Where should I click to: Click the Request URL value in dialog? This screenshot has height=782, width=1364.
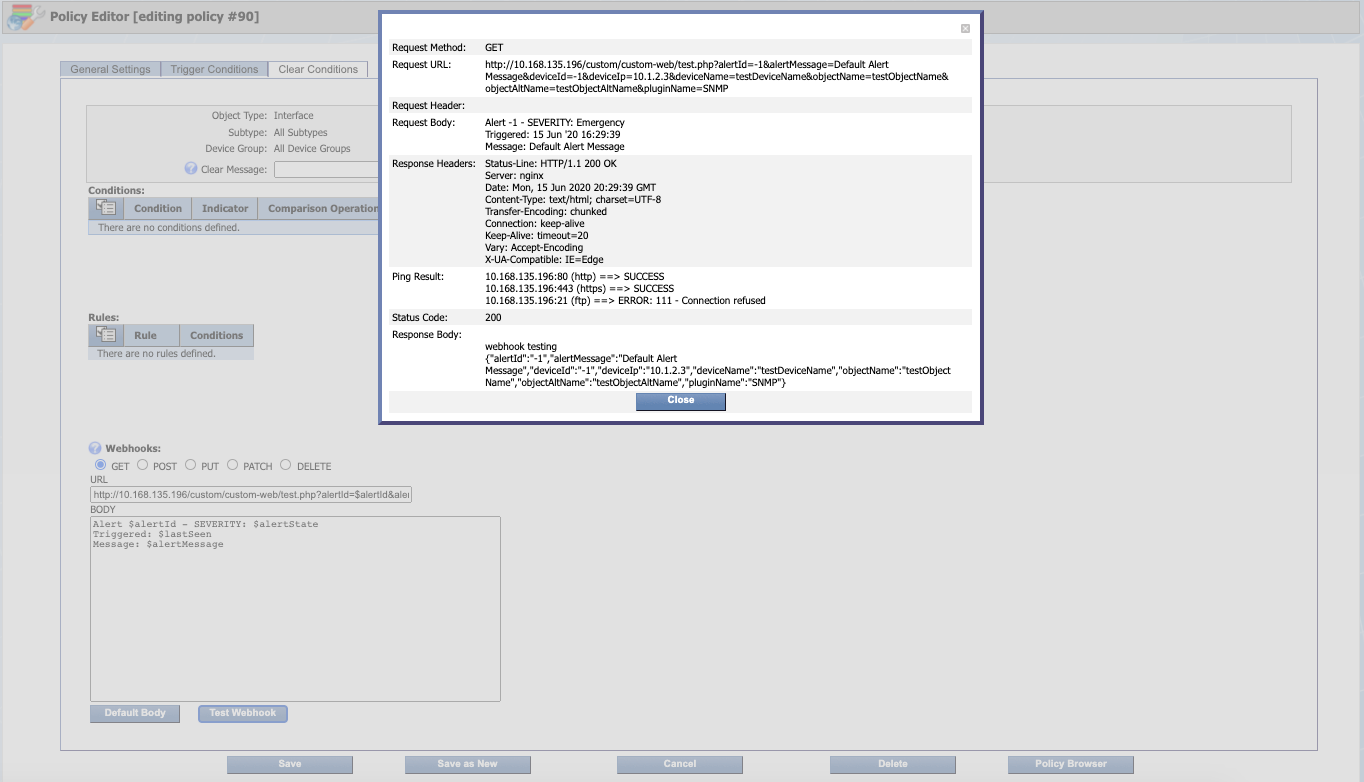[x=716, y=76]
